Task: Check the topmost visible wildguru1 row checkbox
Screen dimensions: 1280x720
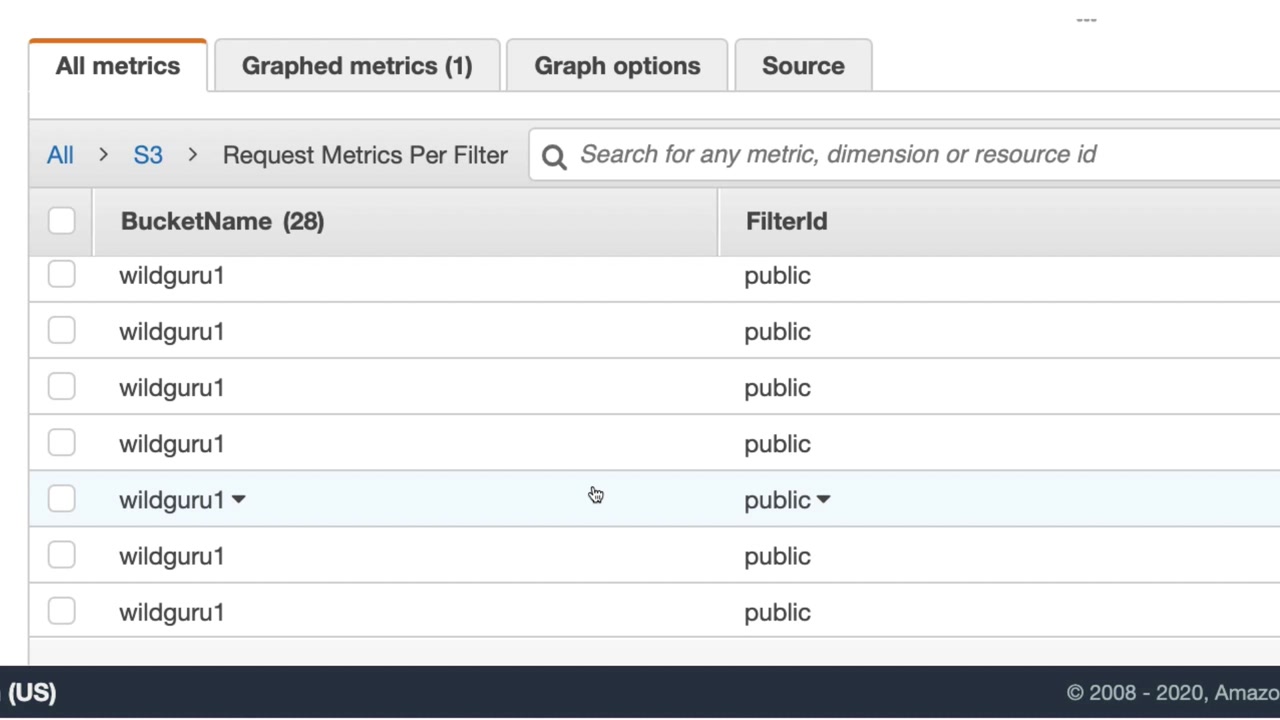Action: [x=61, y=275]
